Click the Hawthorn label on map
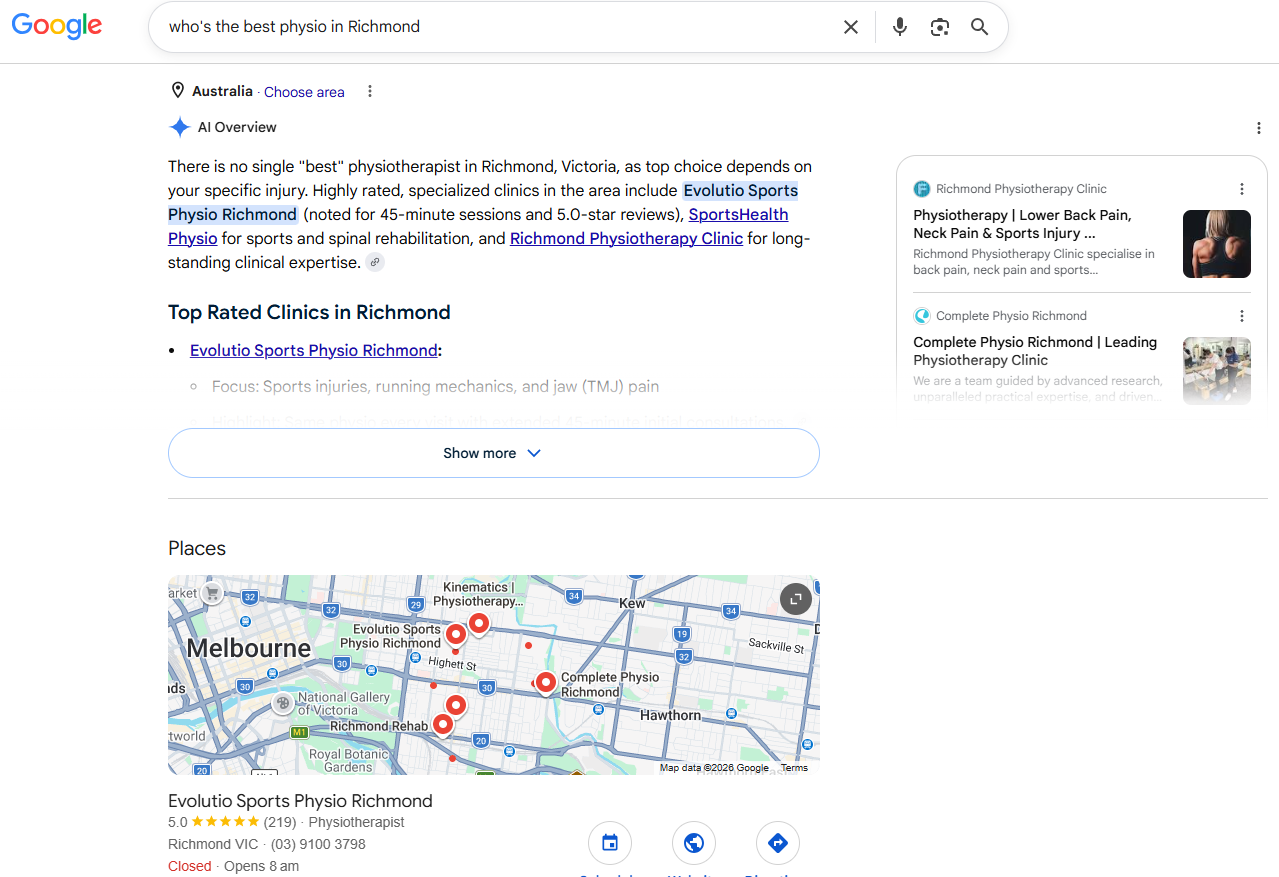 pos(670,716)
